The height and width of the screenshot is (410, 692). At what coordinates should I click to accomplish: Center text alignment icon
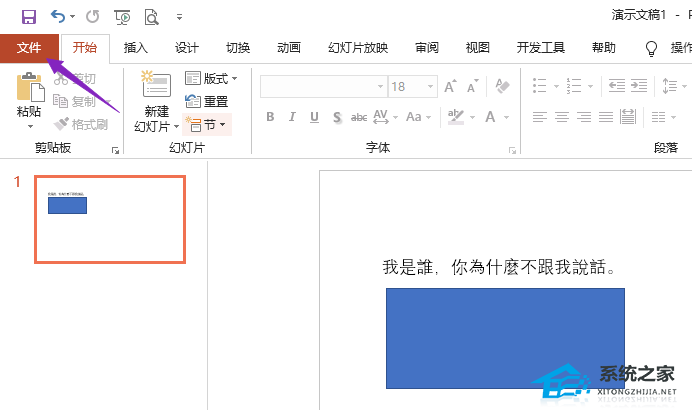click(562, 117)
